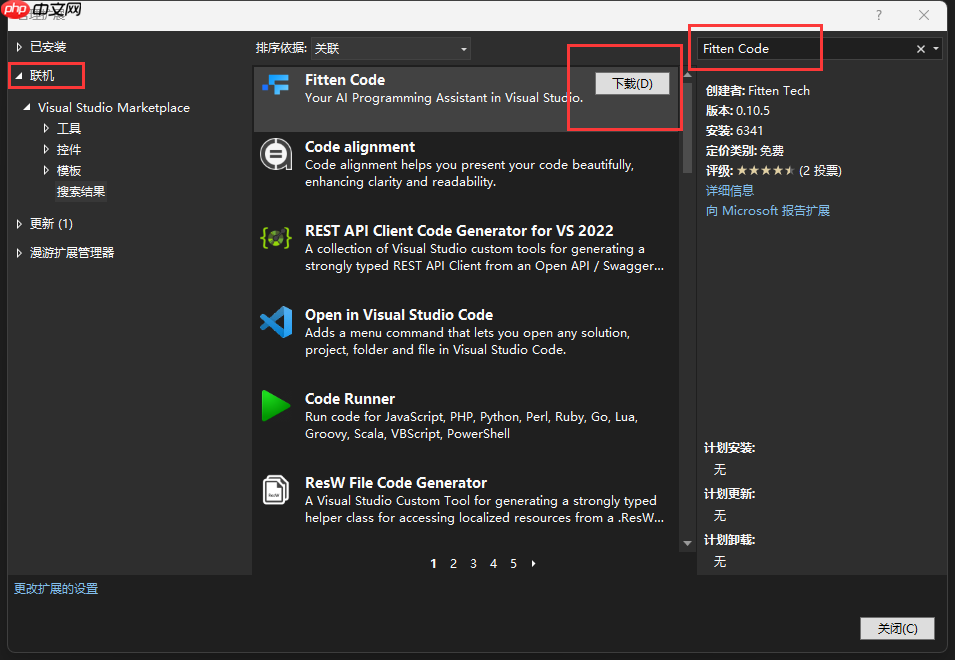This screenshot has width=955, height=660.
Task: Click the Code alignment extension icon
Action: point(276,155)
